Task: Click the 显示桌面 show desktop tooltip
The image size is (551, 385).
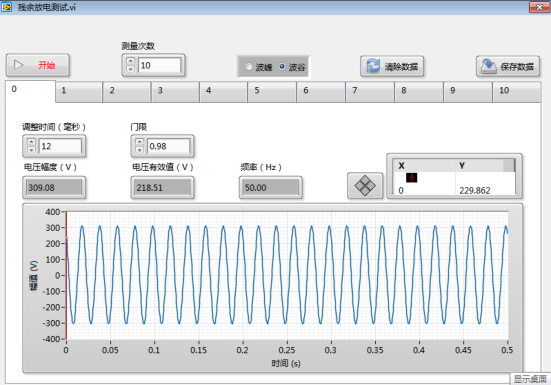Action: (x=530, y=379)
